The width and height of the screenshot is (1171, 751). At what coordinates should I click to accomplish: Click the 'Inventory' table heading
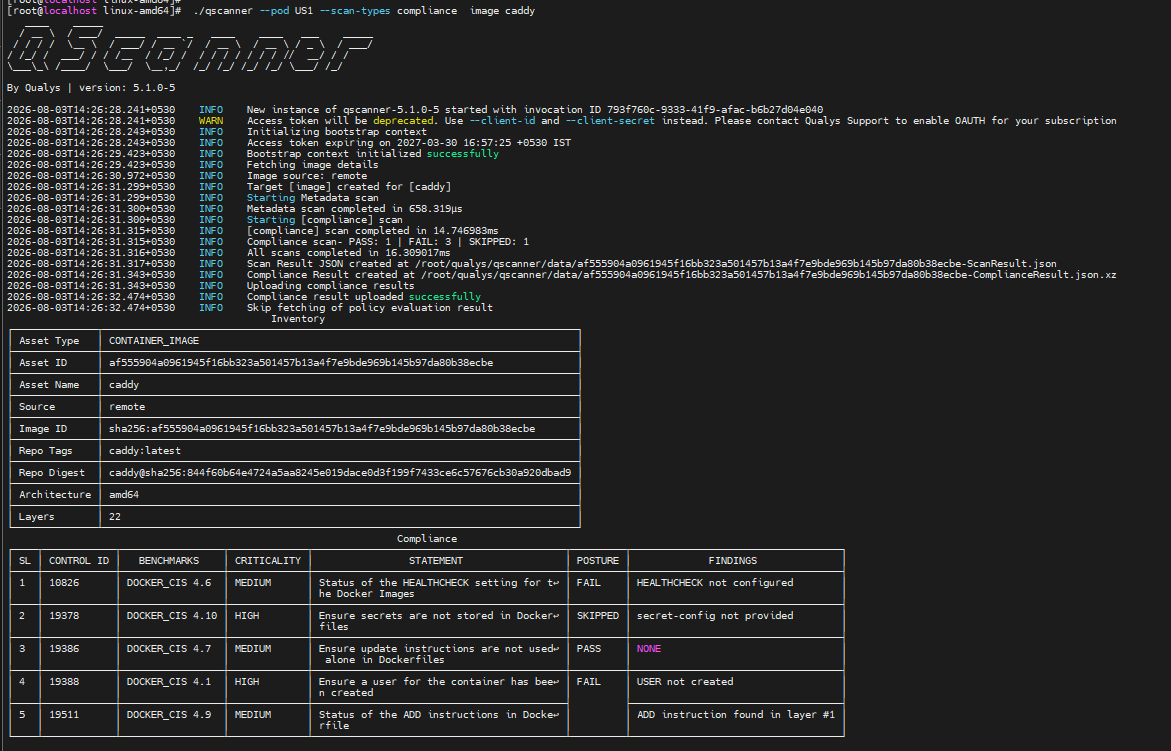[298, 319]
